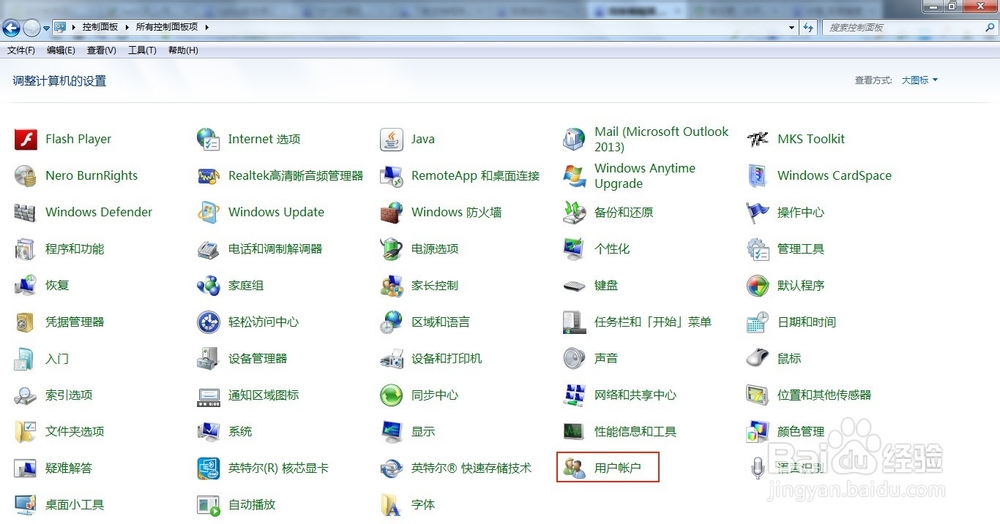Click 所有控制面板项 breadcrumb segment
This screenshot has width=1000, height=524.
pos(166,27)
